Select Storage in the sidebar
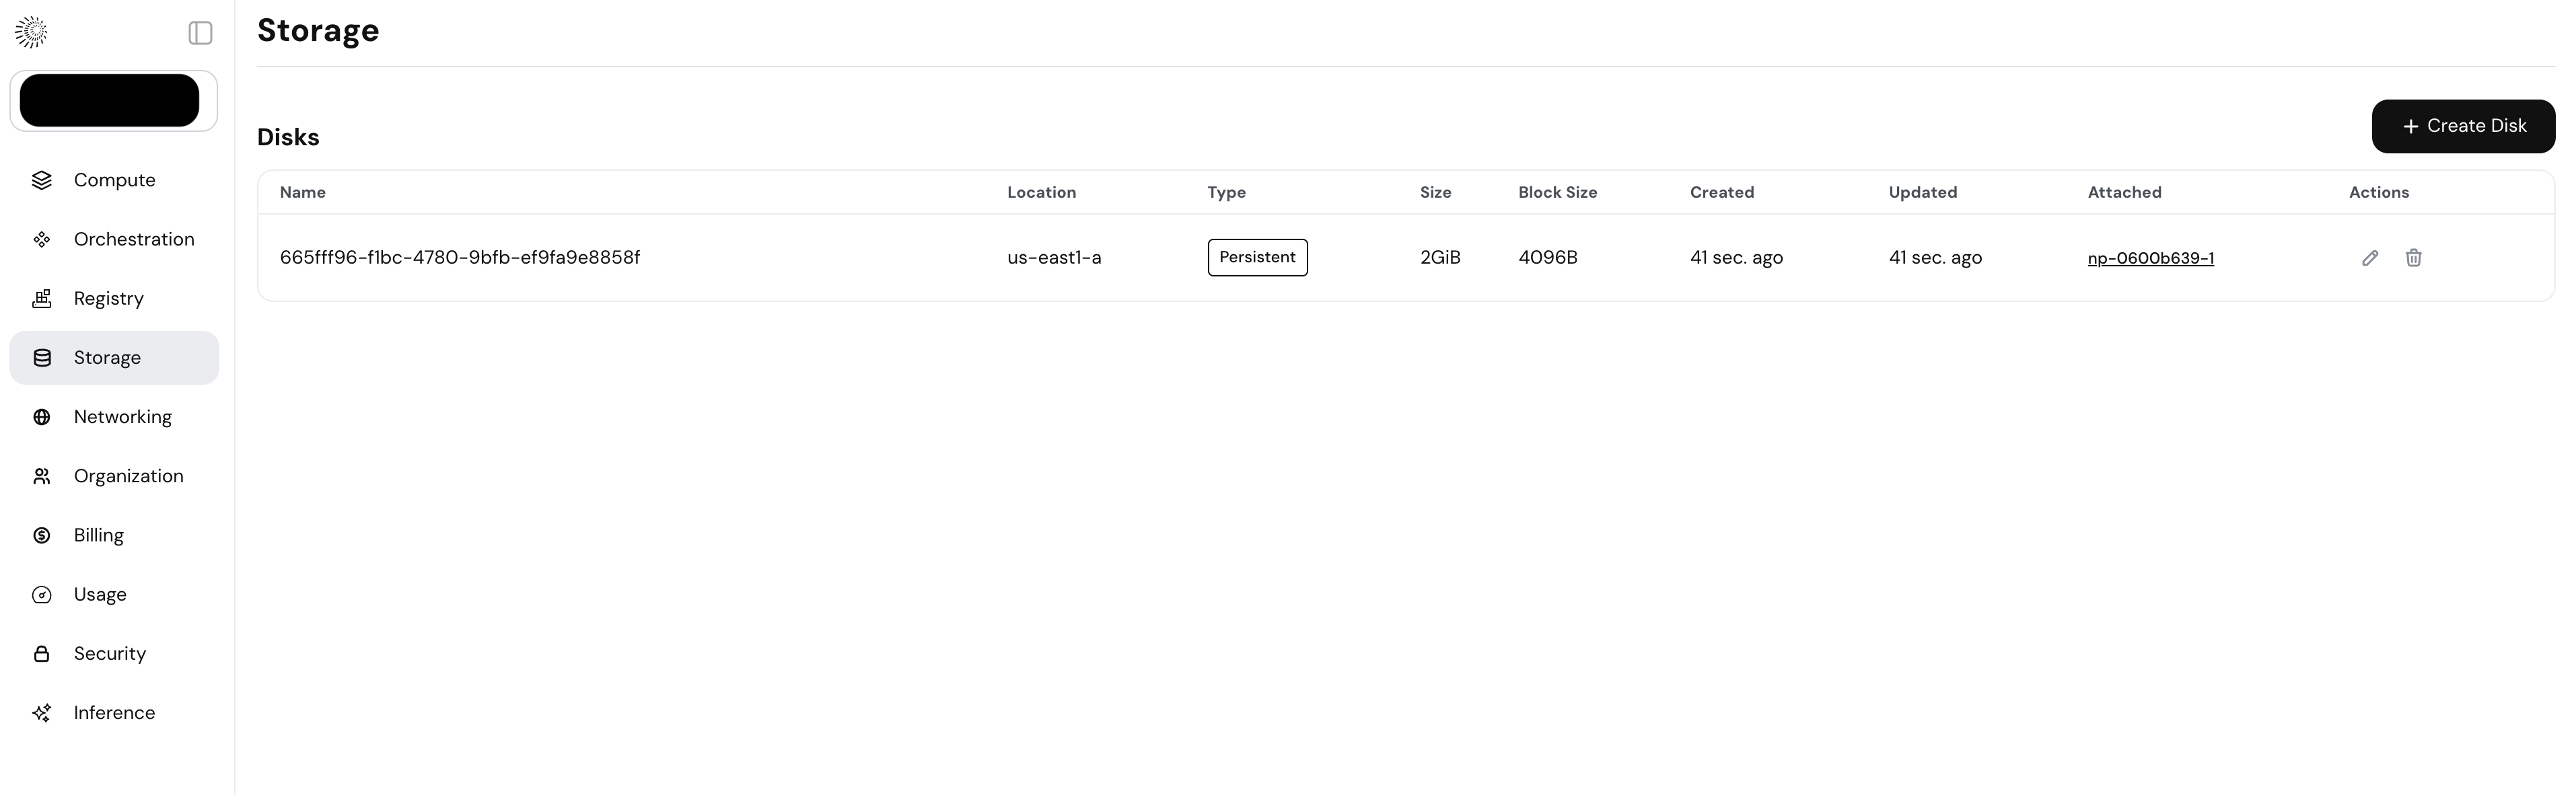The width and height of the screenshot is (2576, 795). 114,357
